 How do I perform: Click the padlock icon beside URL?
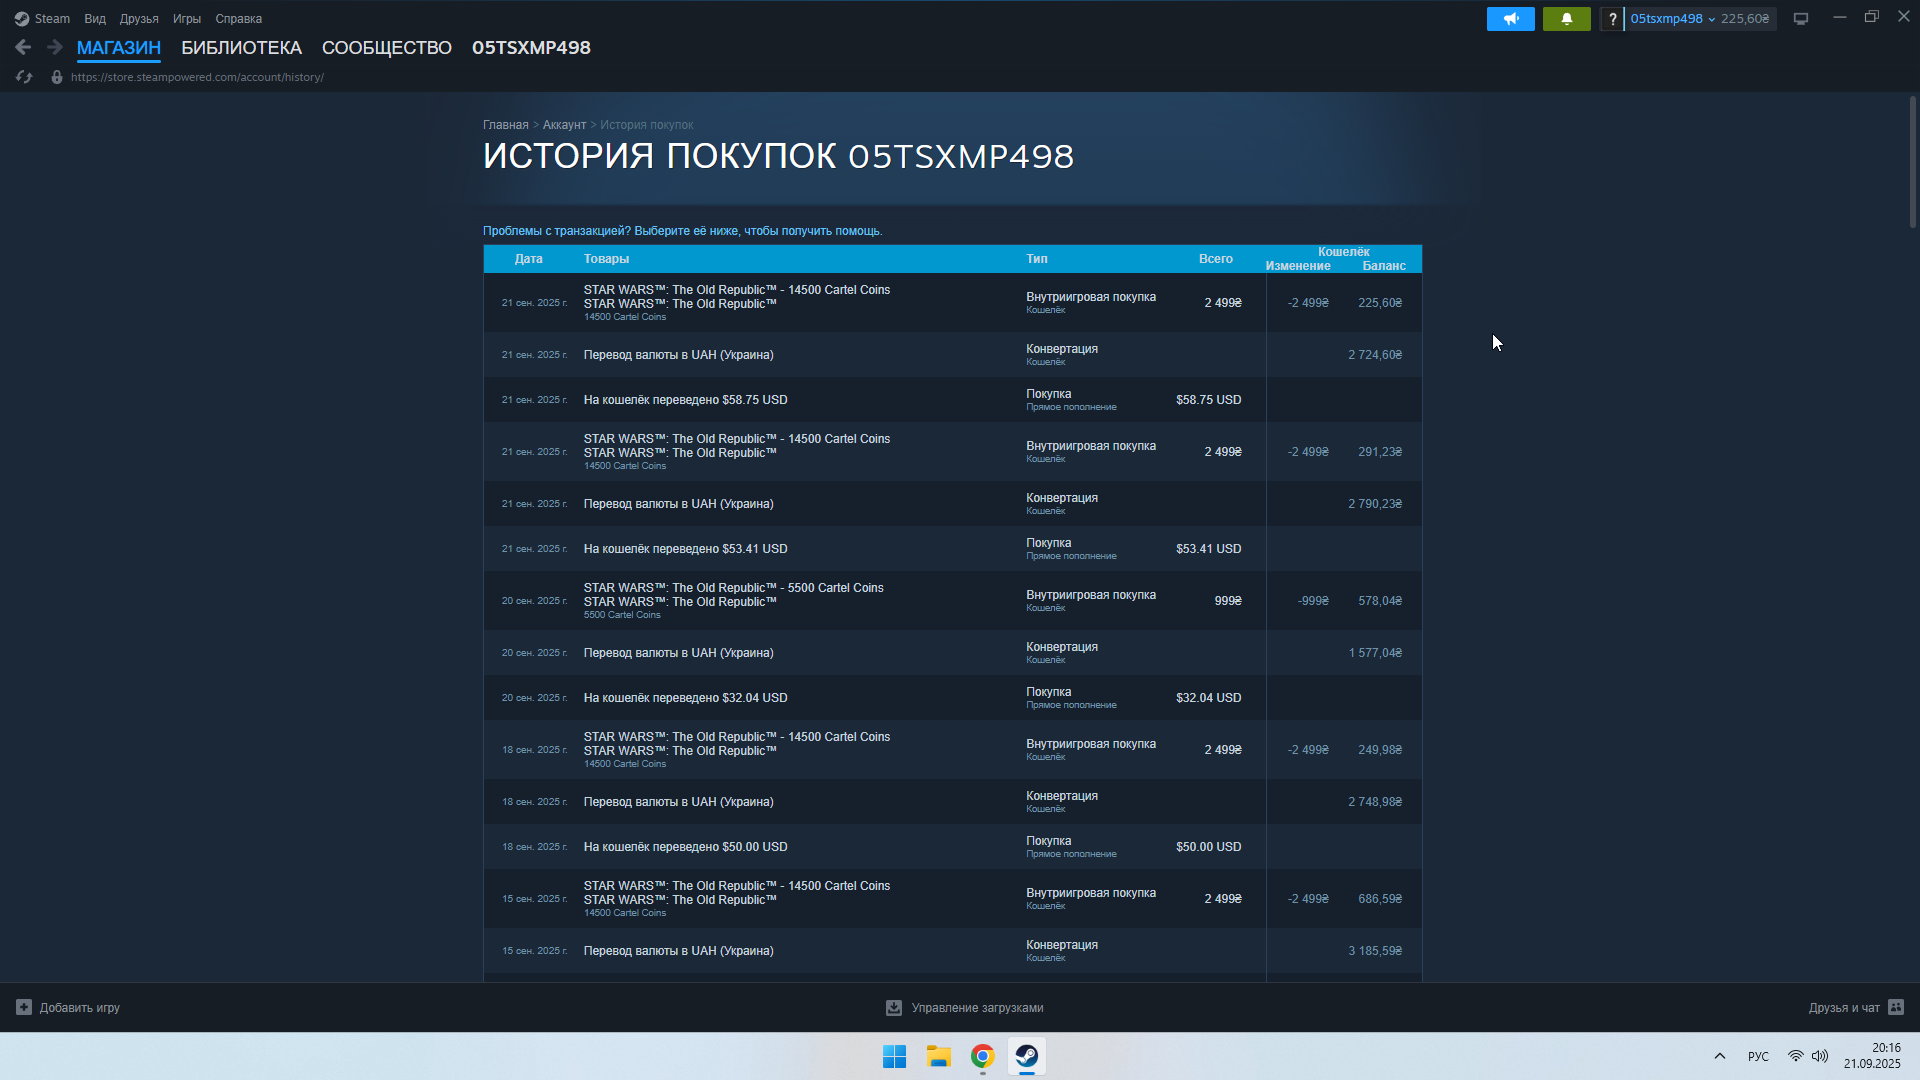57,77
